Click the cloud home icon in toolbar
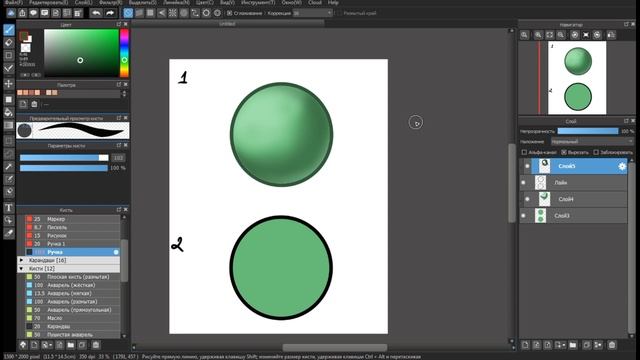 tap(11, 13)
